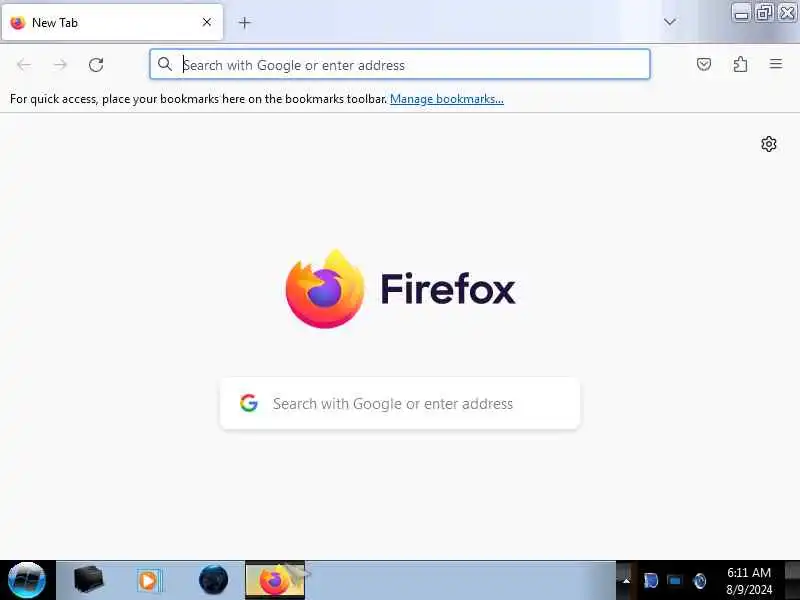
Task: Show hidden system tray icons
Action: (626, 581)
